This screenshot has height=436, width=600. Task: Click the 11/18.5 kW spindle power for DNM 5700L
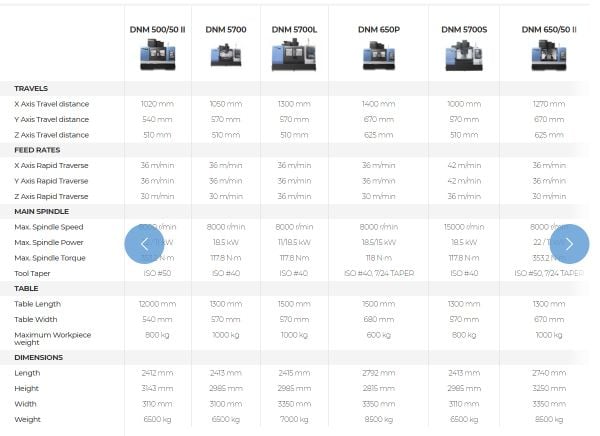[x=294, y=242]
